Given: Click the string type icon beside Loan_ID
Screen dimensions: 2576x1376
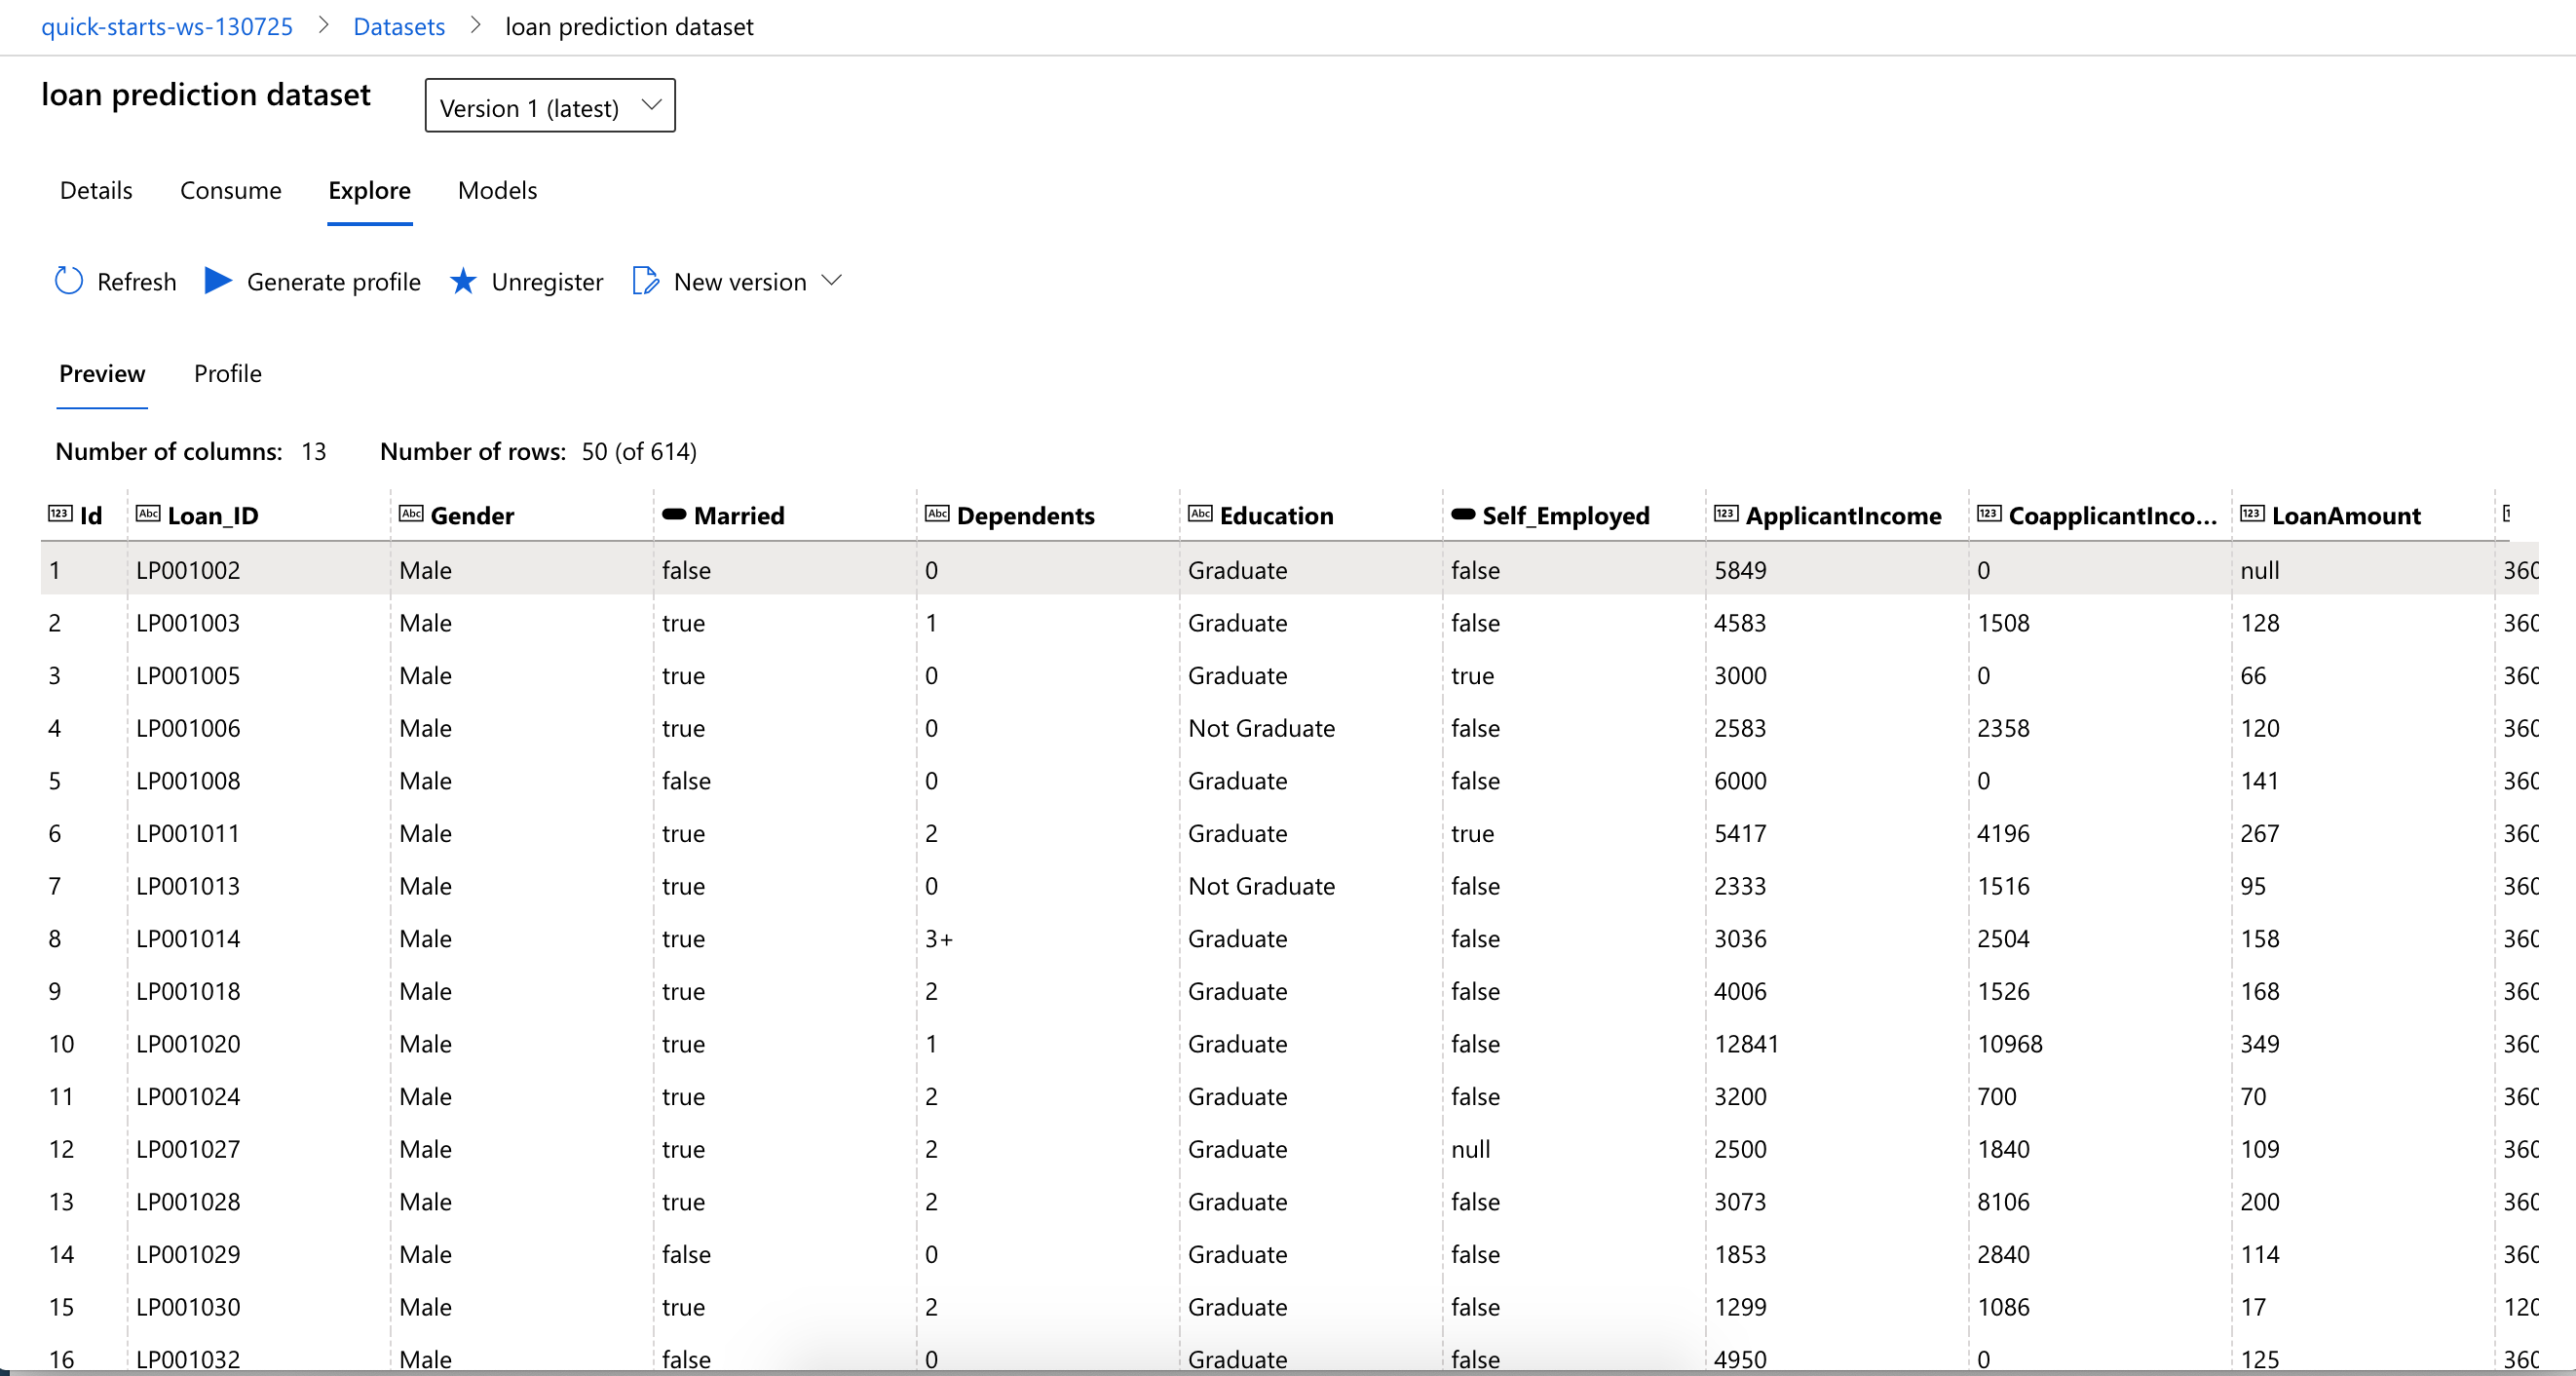Looking at the screenshot, I should [x=148, y=514].
